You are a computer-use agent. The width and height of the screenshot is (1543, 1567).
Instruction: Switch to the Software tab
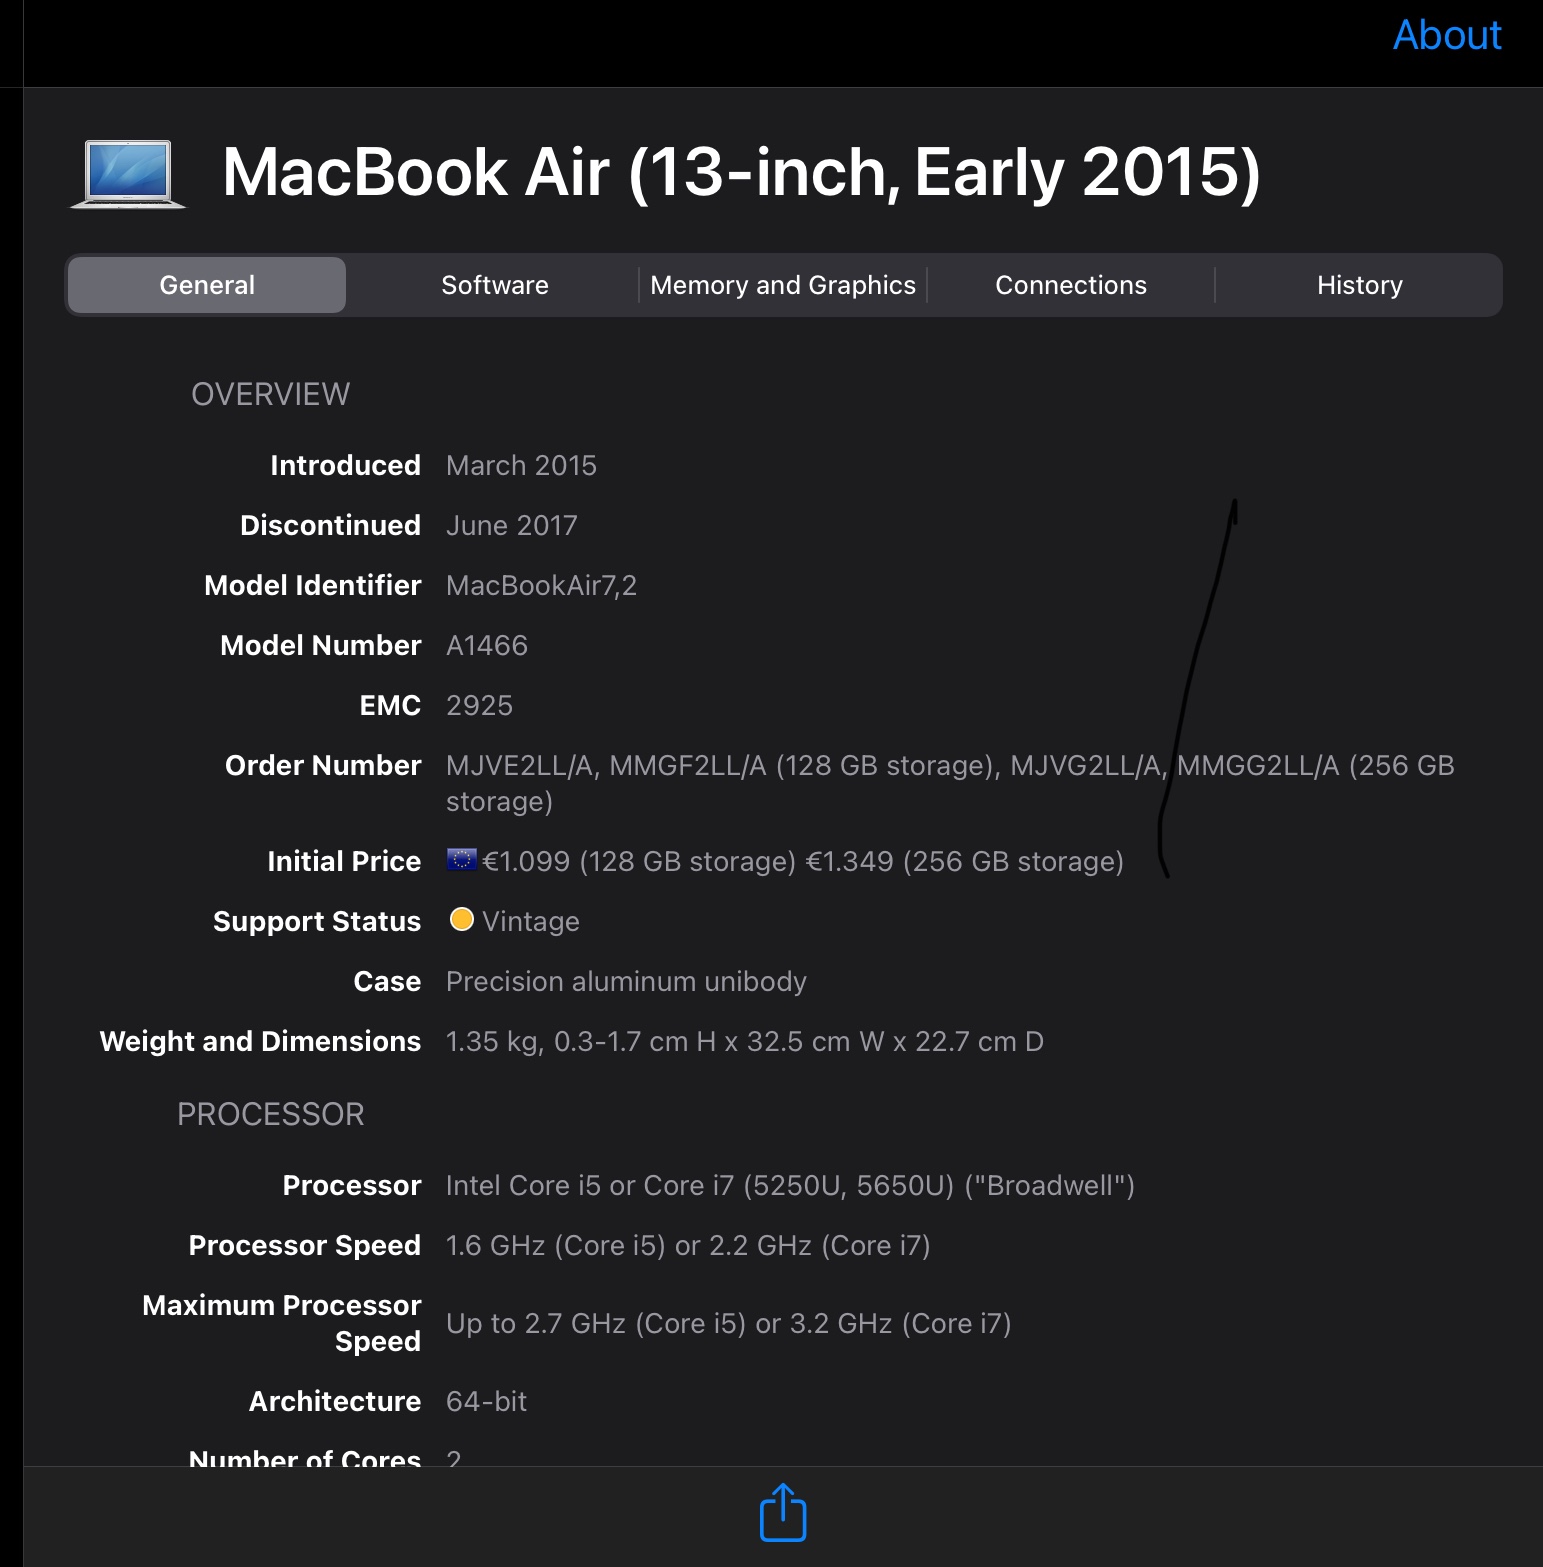(495, 285)
